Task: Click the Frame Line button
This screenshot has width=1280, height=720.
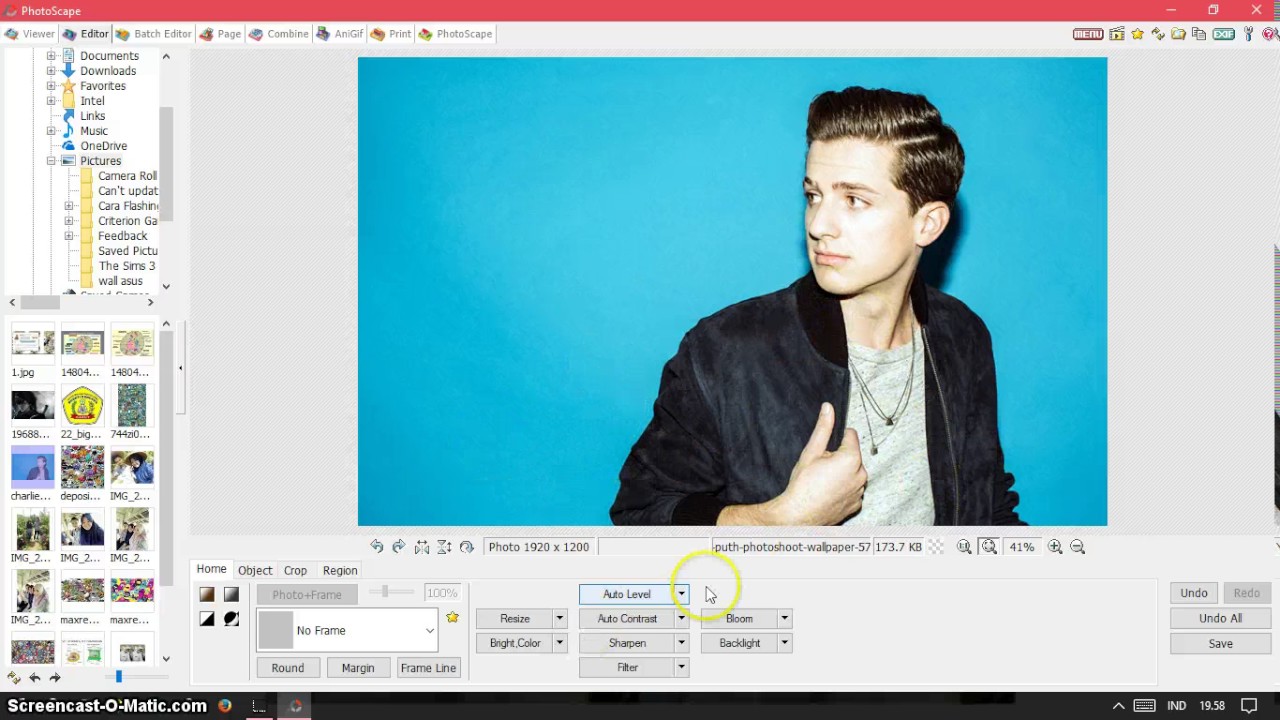Action: [x=428, y=668]
